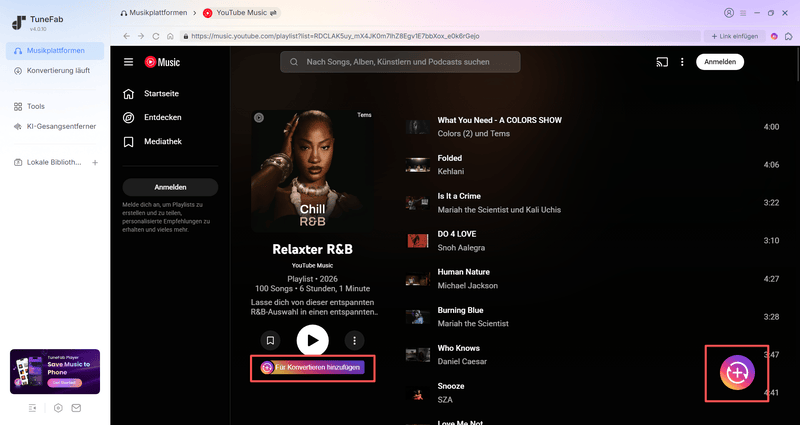Click the page vertical scrollbar

(797, 64)
